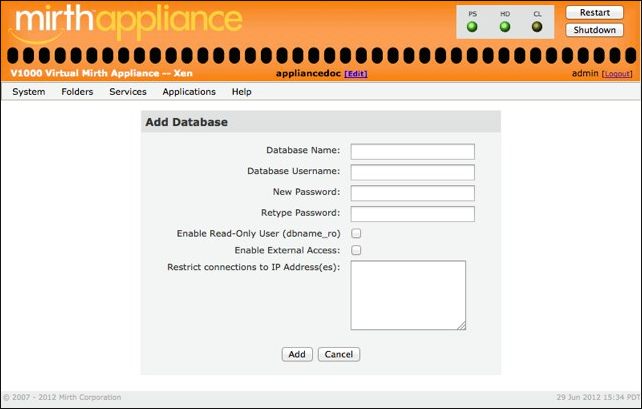Viewport: 642px width, 409px height.
Task: Open the System menu
Action: pos(29,92)
